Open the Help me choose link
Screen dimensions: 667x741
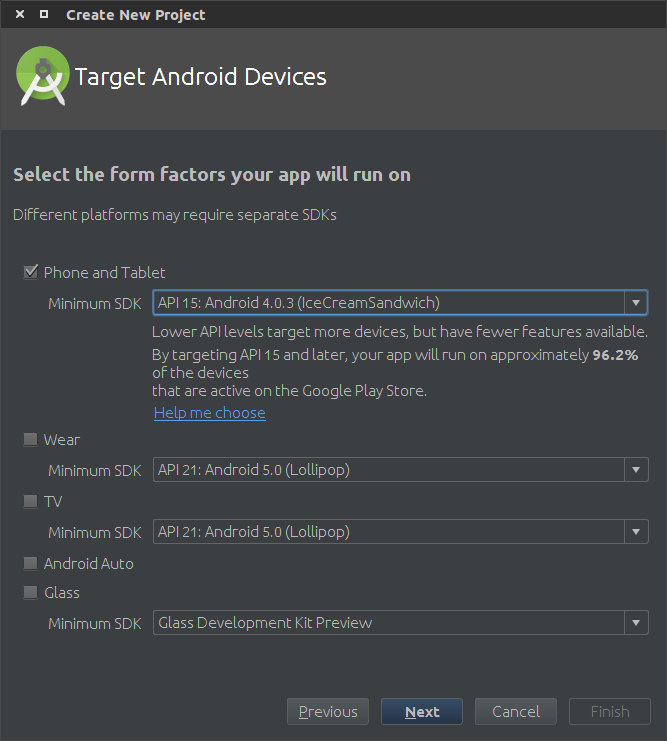[210, 413]
